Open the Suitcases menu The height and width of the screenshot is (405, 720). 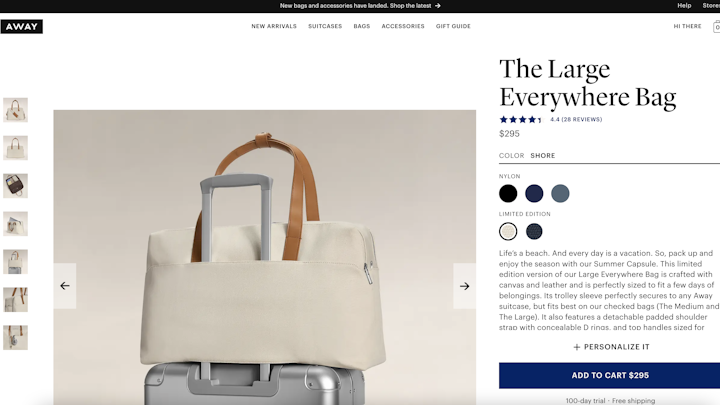325,26
